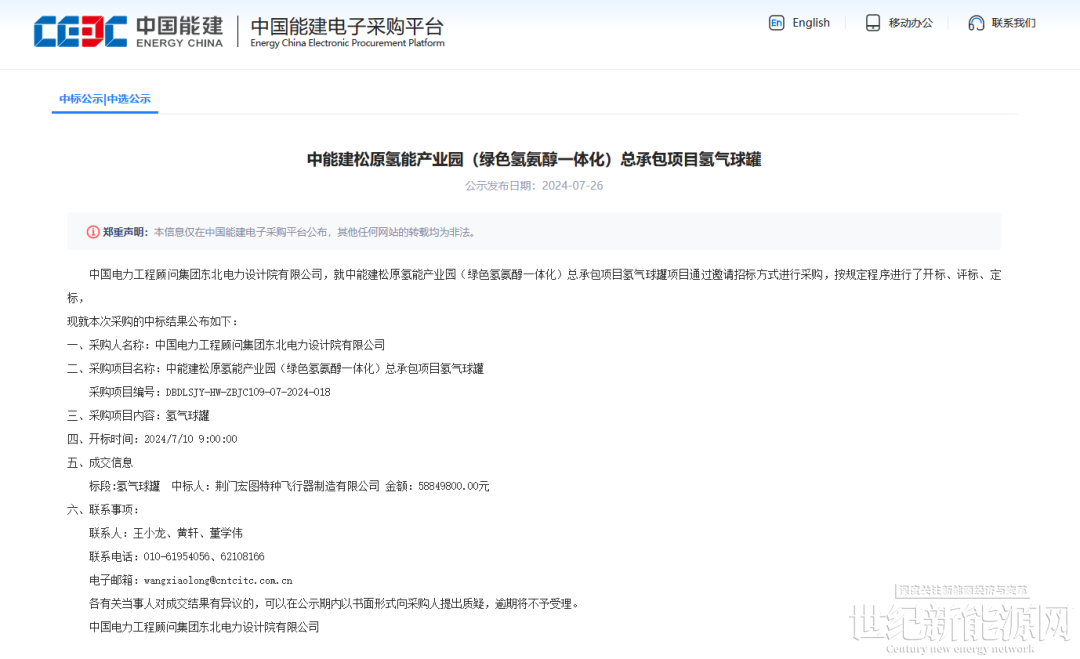
Task: Click the 六、联系事项 heading
Action: click(103, 510)
